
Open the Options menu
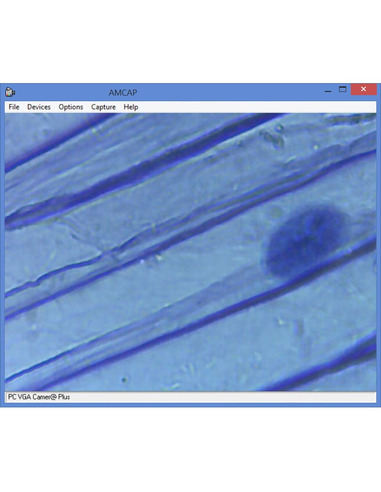coord(71,107)
